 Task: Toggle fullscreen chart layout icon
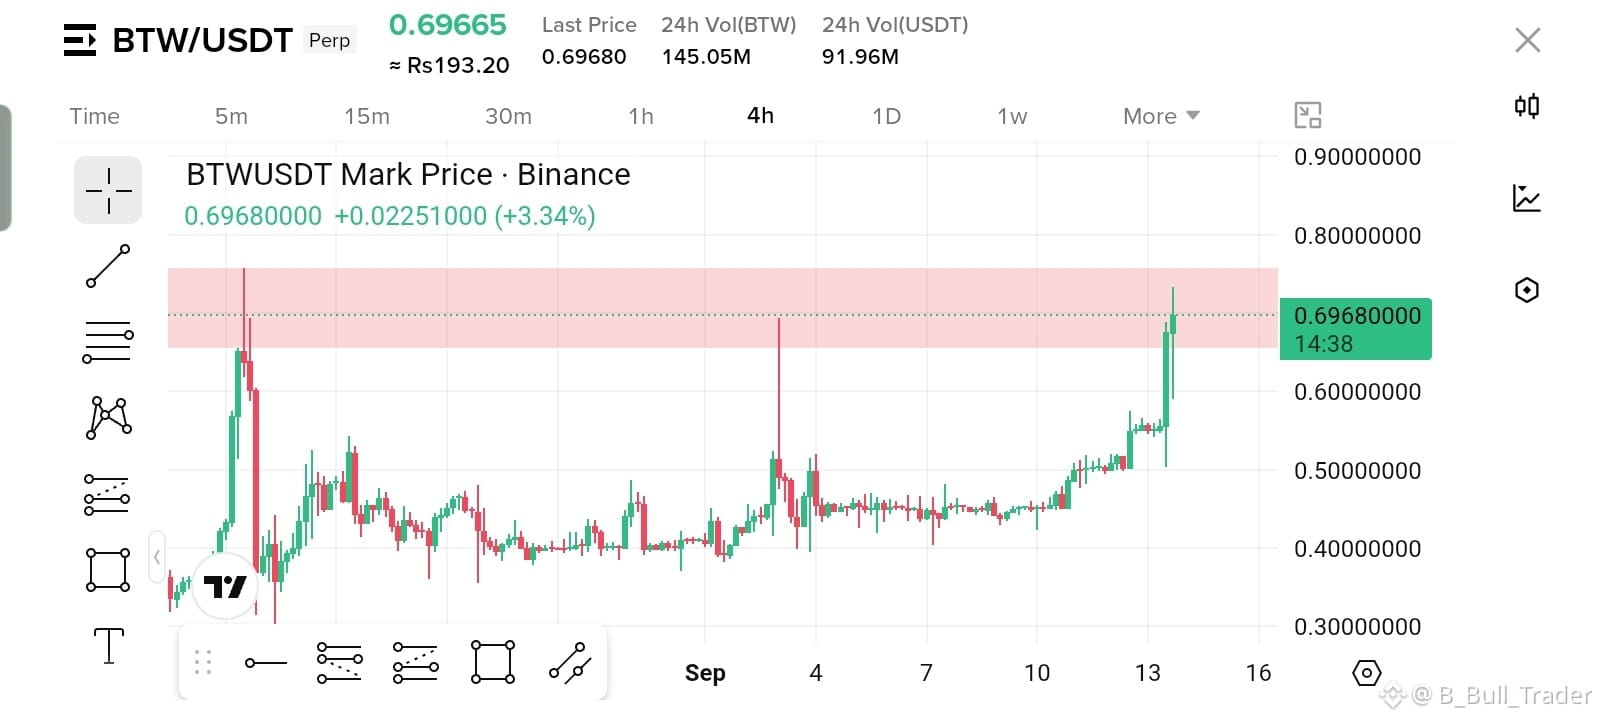[1308, 115]
